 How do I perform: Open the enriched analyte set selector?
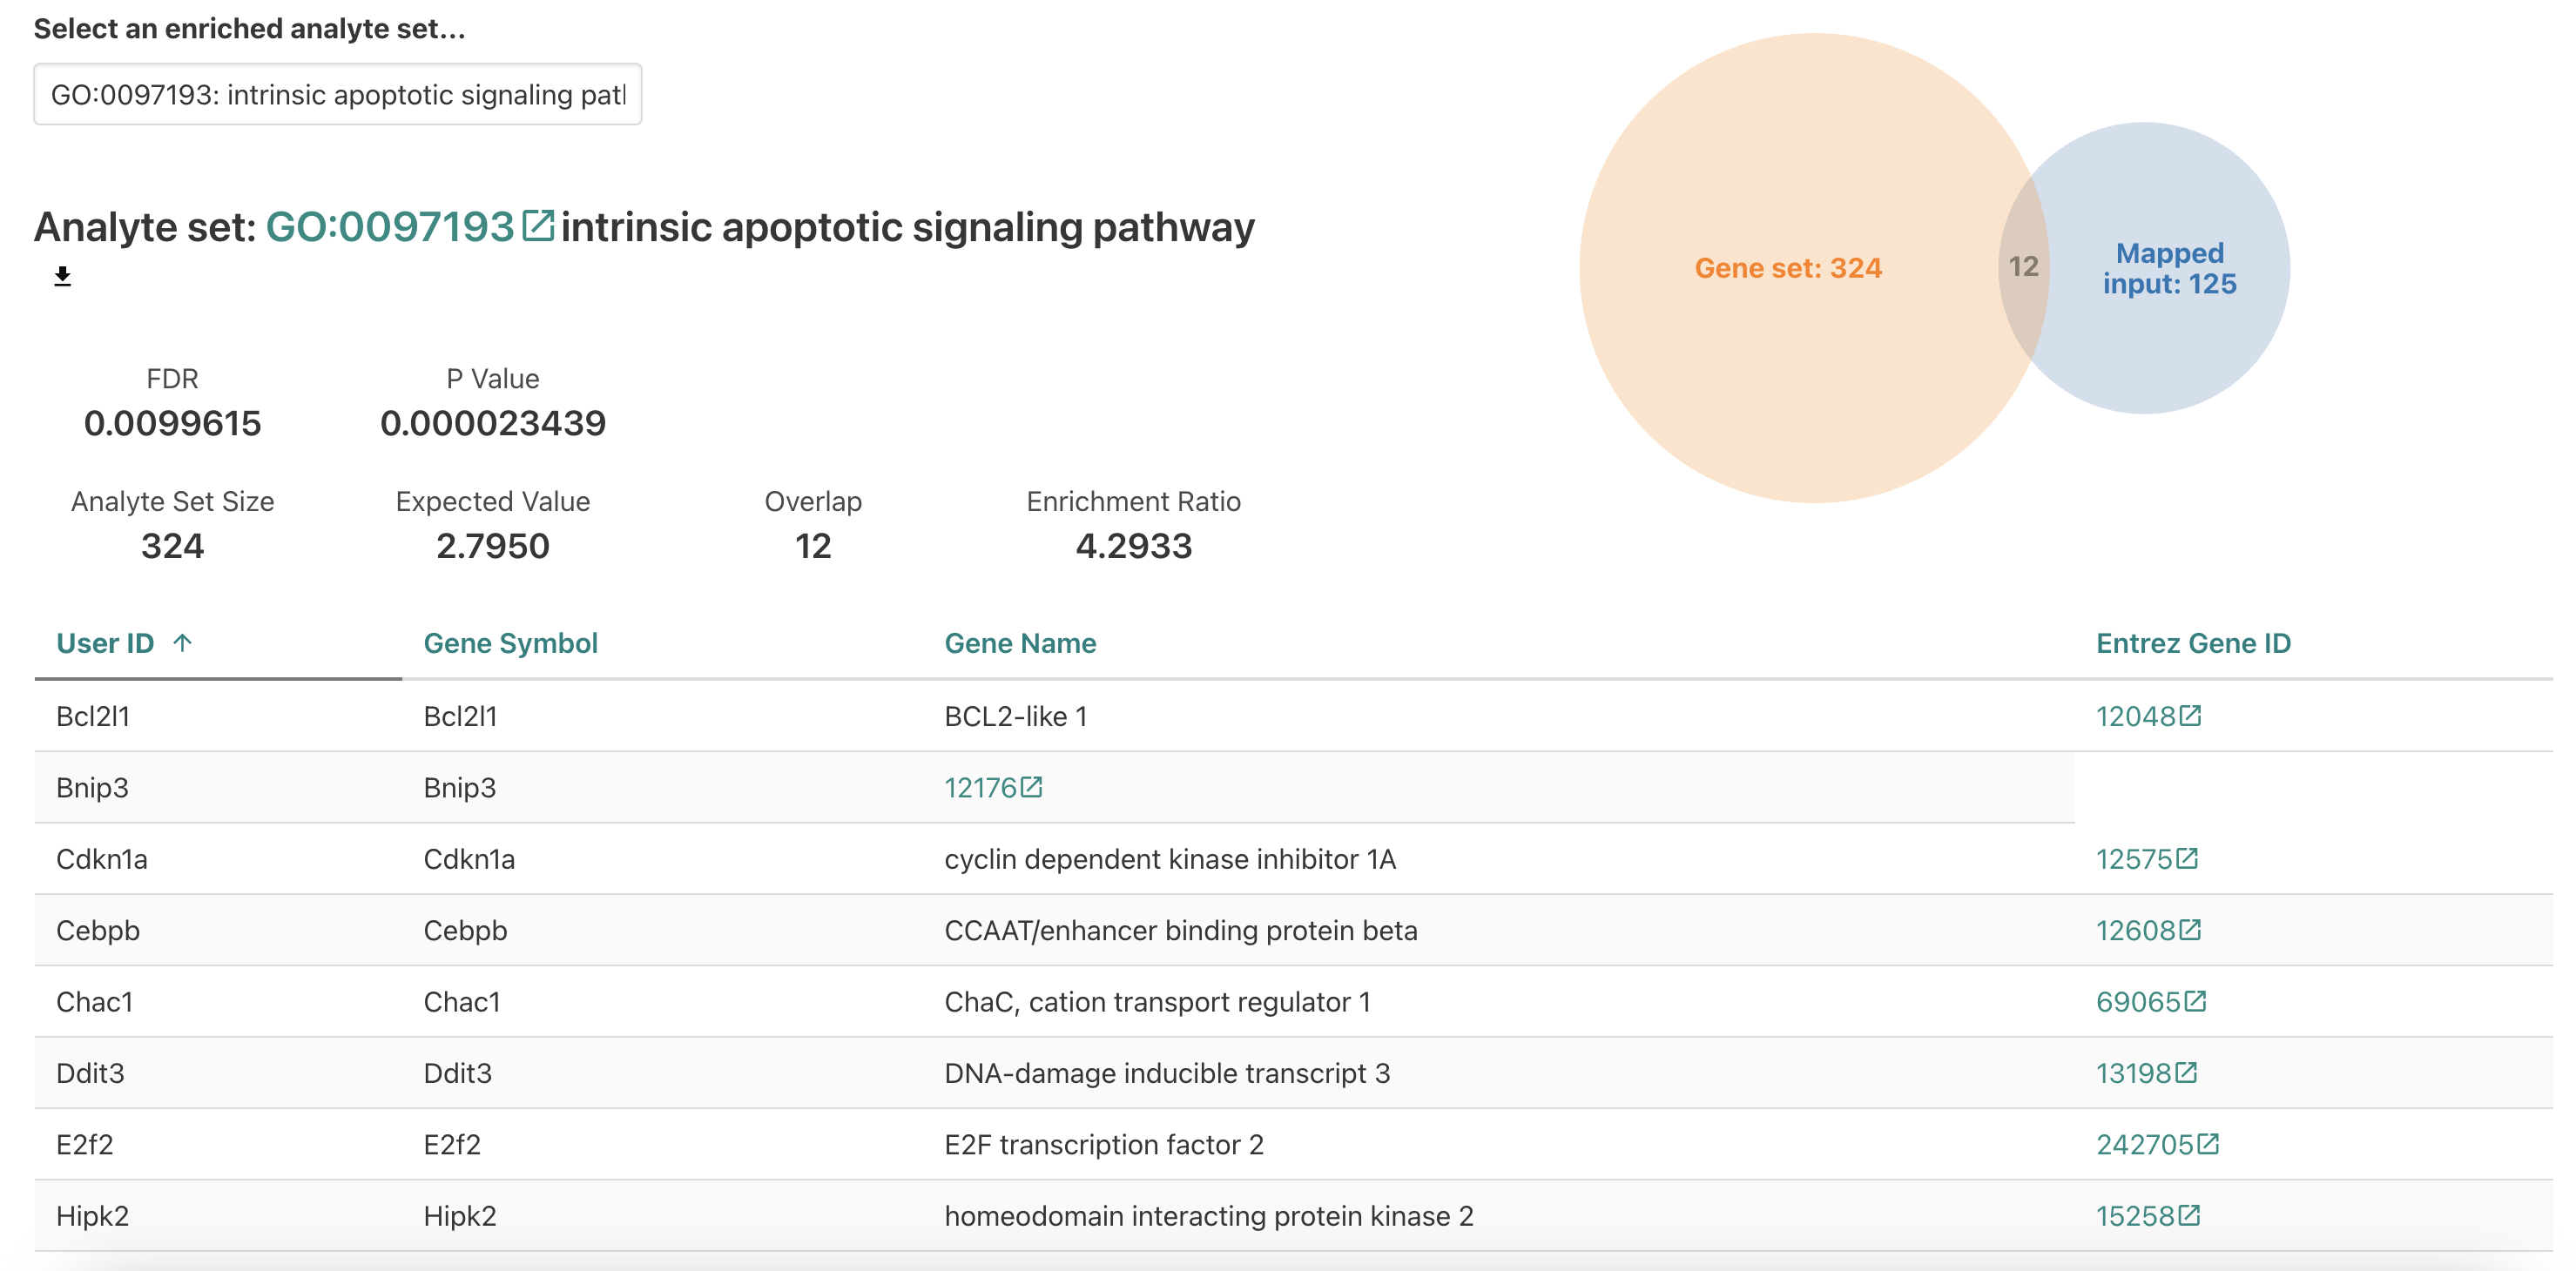tap(338, 94)
